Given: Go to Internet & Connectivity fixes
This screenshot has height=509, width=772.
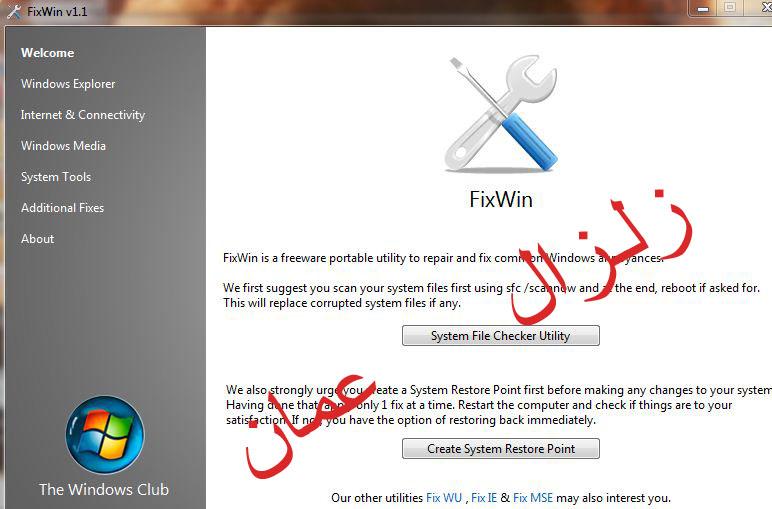Looking at the screenshot, I should pos(83,115).
